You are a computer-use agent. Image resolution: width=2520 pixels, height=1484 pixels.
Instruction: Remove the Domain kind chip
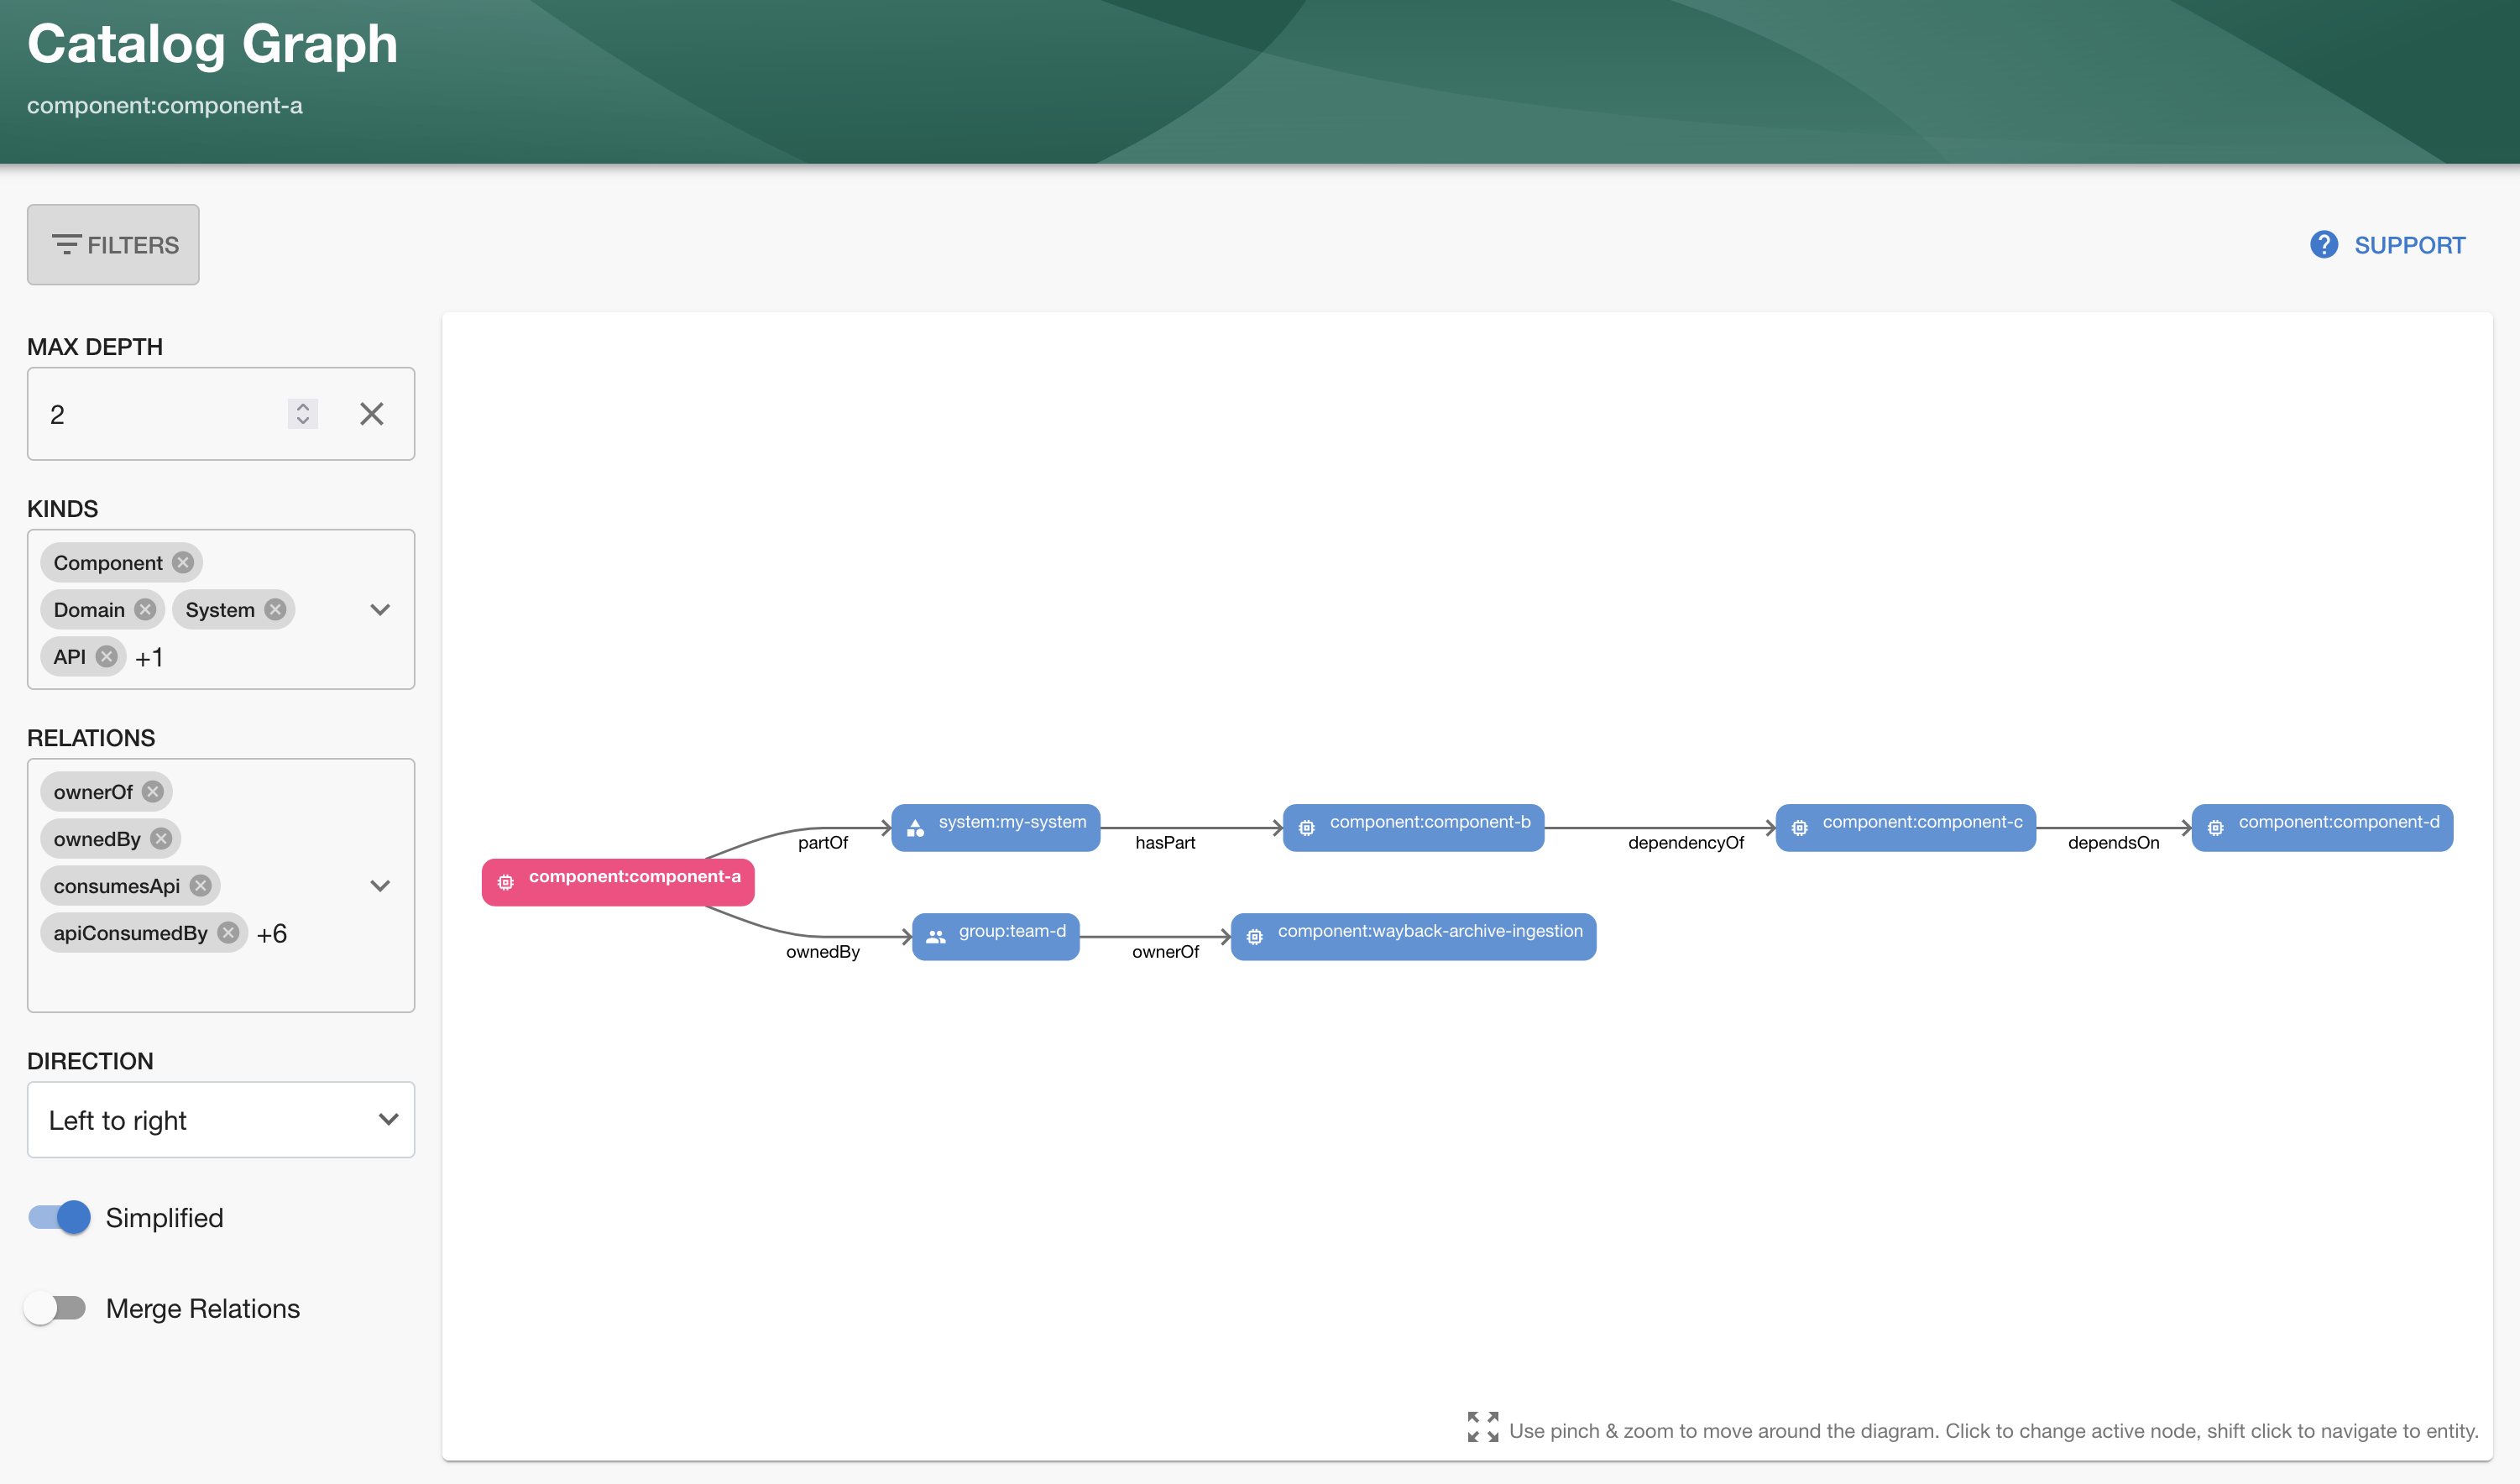(144, 609)
